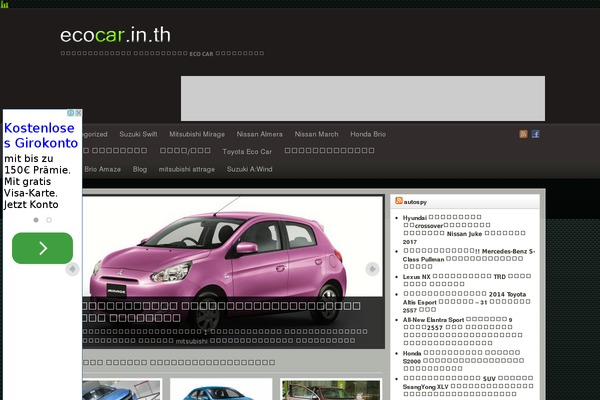This screenshot has width=600, height=400.
Task: Go to previous slide with left arrow
Action: coord(72,269)
